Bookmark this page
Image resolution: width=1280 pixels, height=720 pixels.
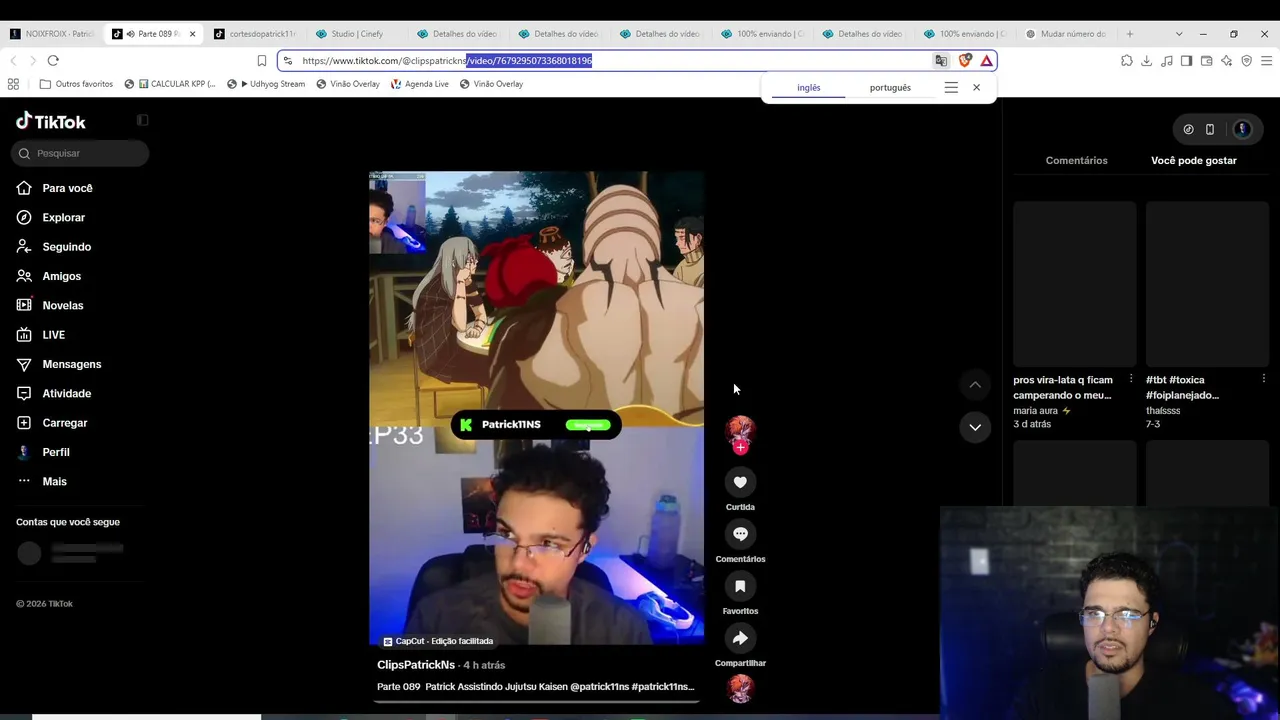pyautogui.click(x=262, y=61)
